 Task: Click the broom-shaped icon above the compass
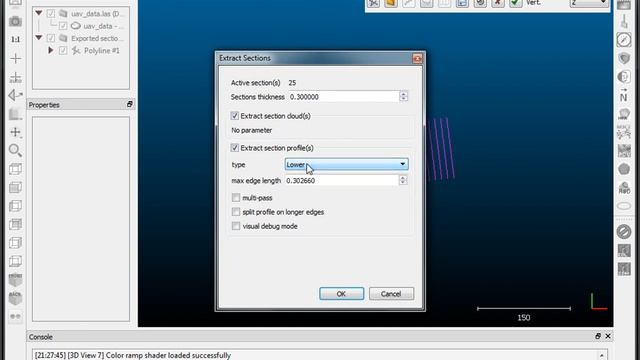pos(624,22)
